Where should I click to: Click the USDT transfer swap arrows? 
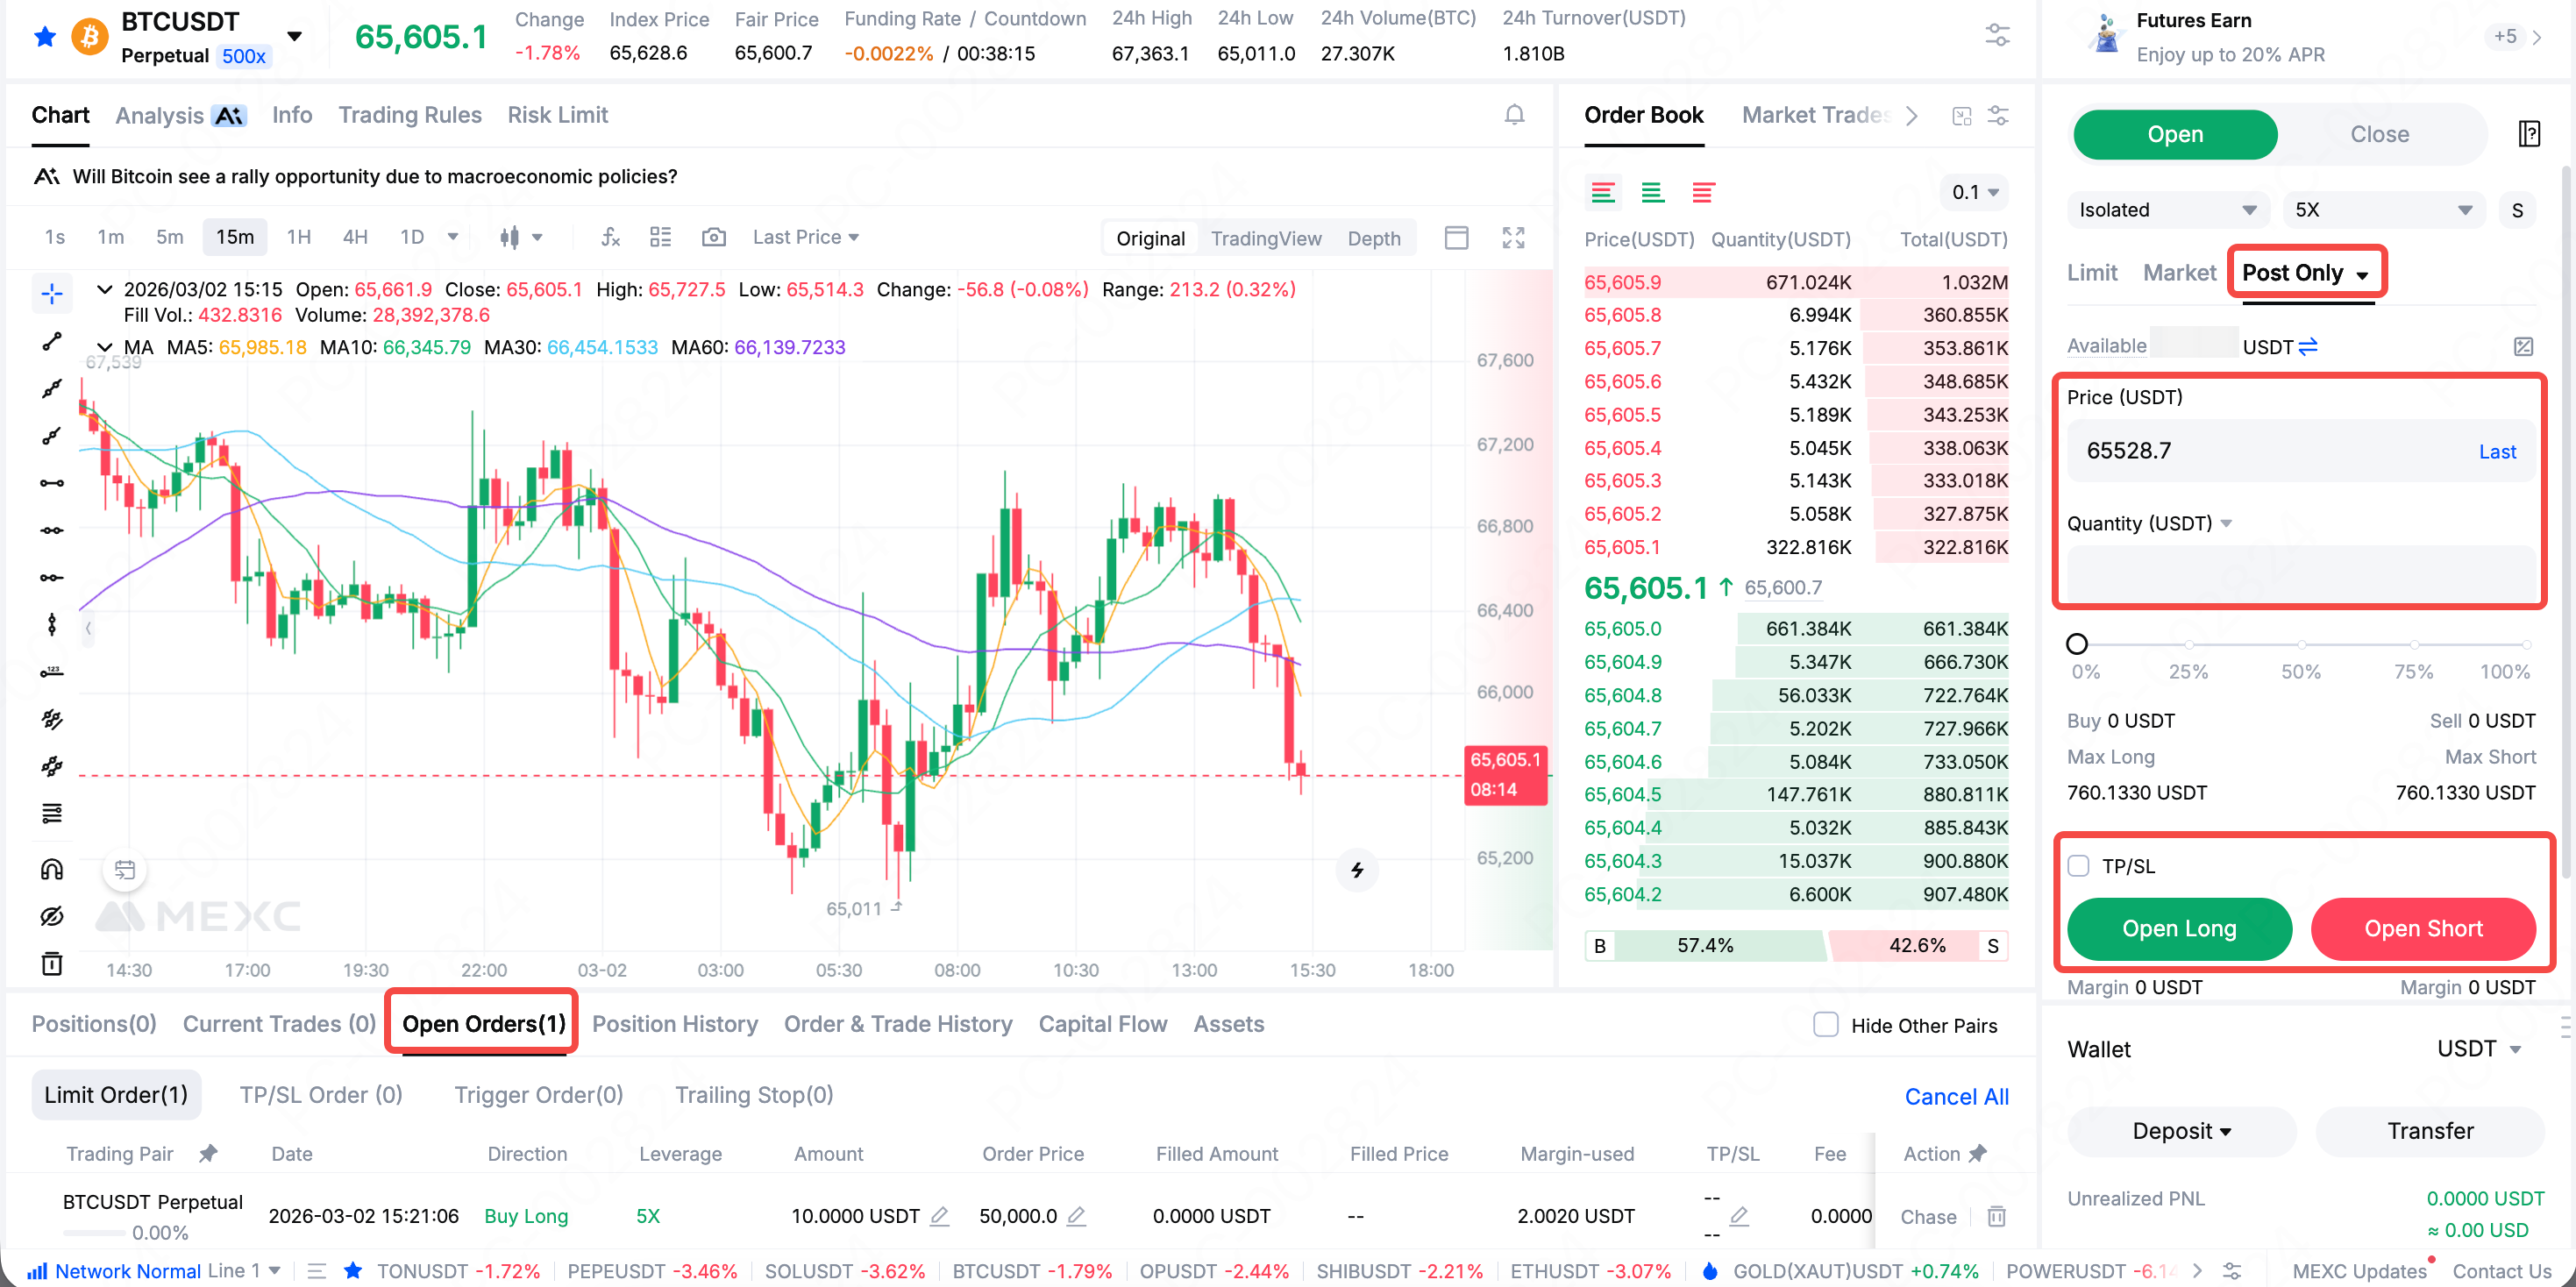point(2308,346)
